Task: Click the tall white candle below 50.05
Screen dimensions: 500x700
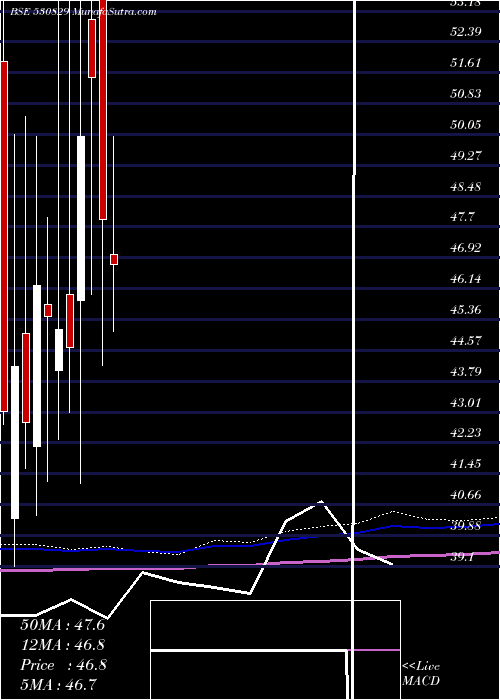Action: pos(81,218)
